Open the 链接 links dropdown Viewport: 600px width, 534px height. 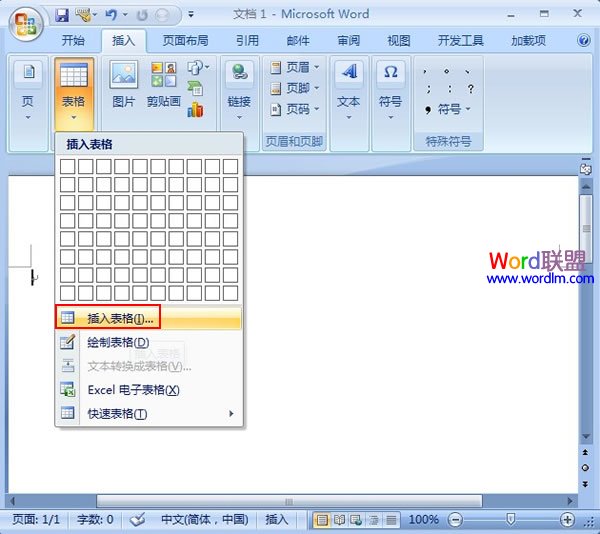(x=239, y=92)
